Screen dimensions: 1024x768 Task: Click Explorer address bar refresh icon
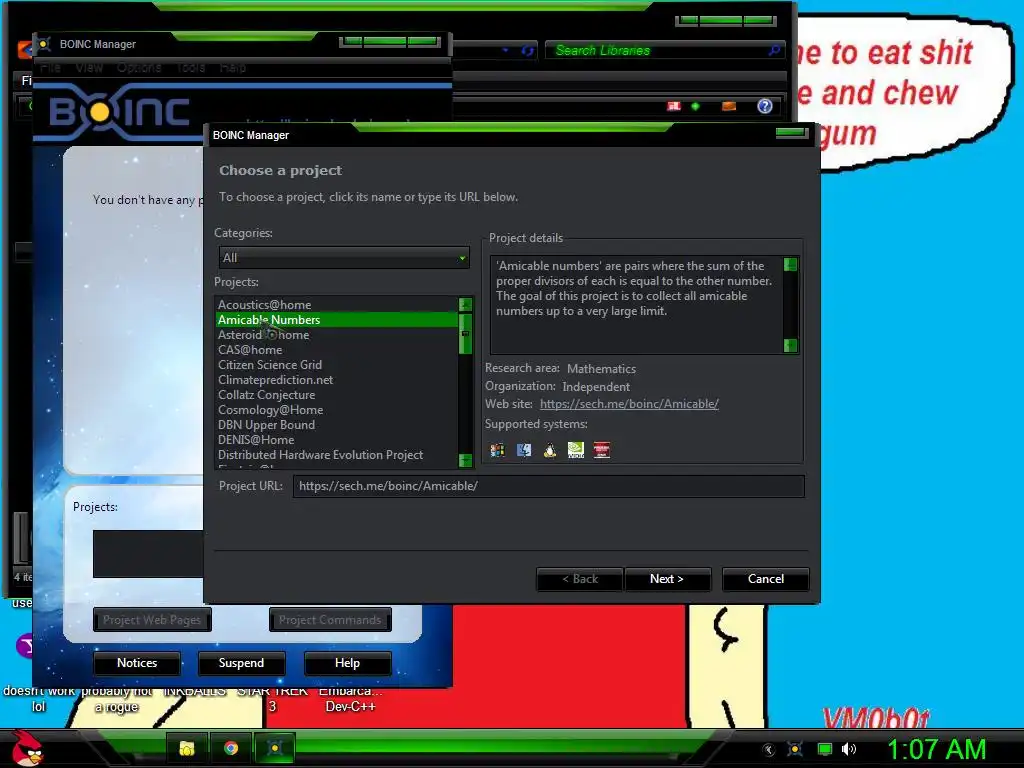(528, 50)
